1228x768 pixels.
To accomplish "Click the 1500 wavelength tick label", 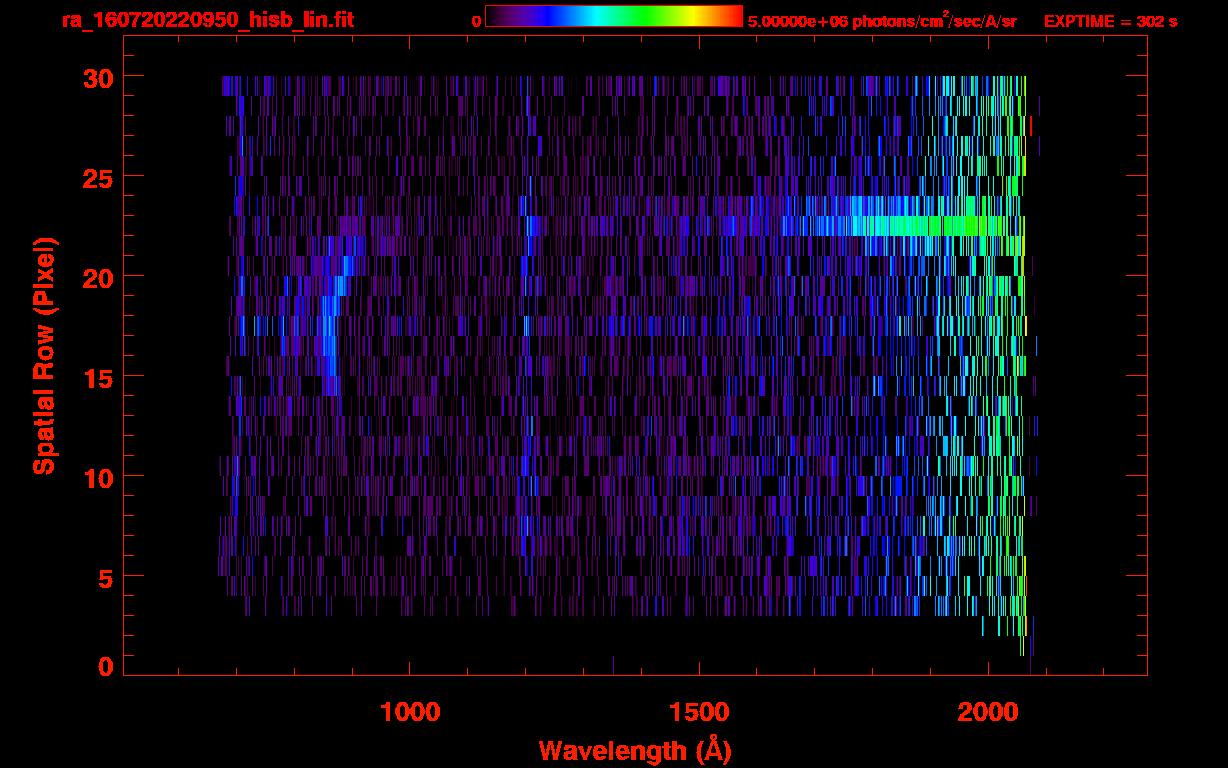I will (x=699, y=712).
